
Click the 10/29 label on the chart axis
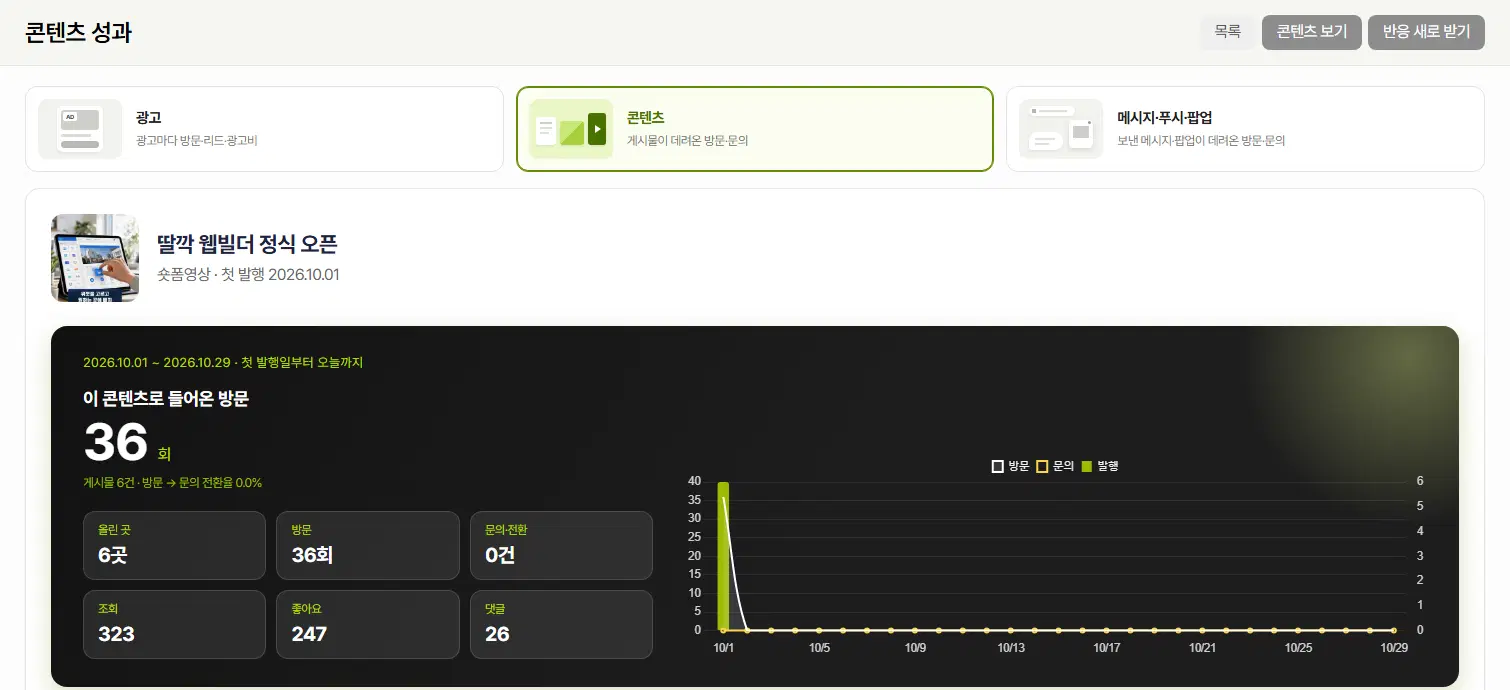1394,648
